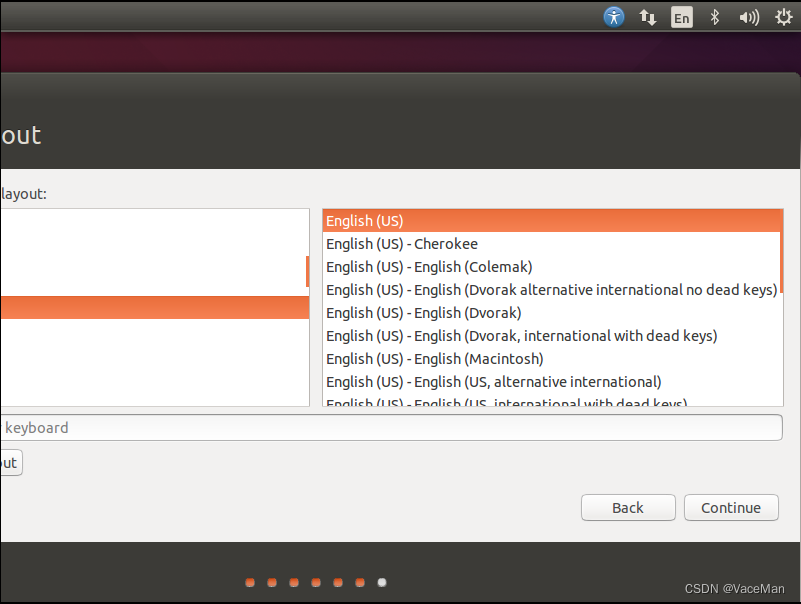Open the sound volume menu

(748, 17)
